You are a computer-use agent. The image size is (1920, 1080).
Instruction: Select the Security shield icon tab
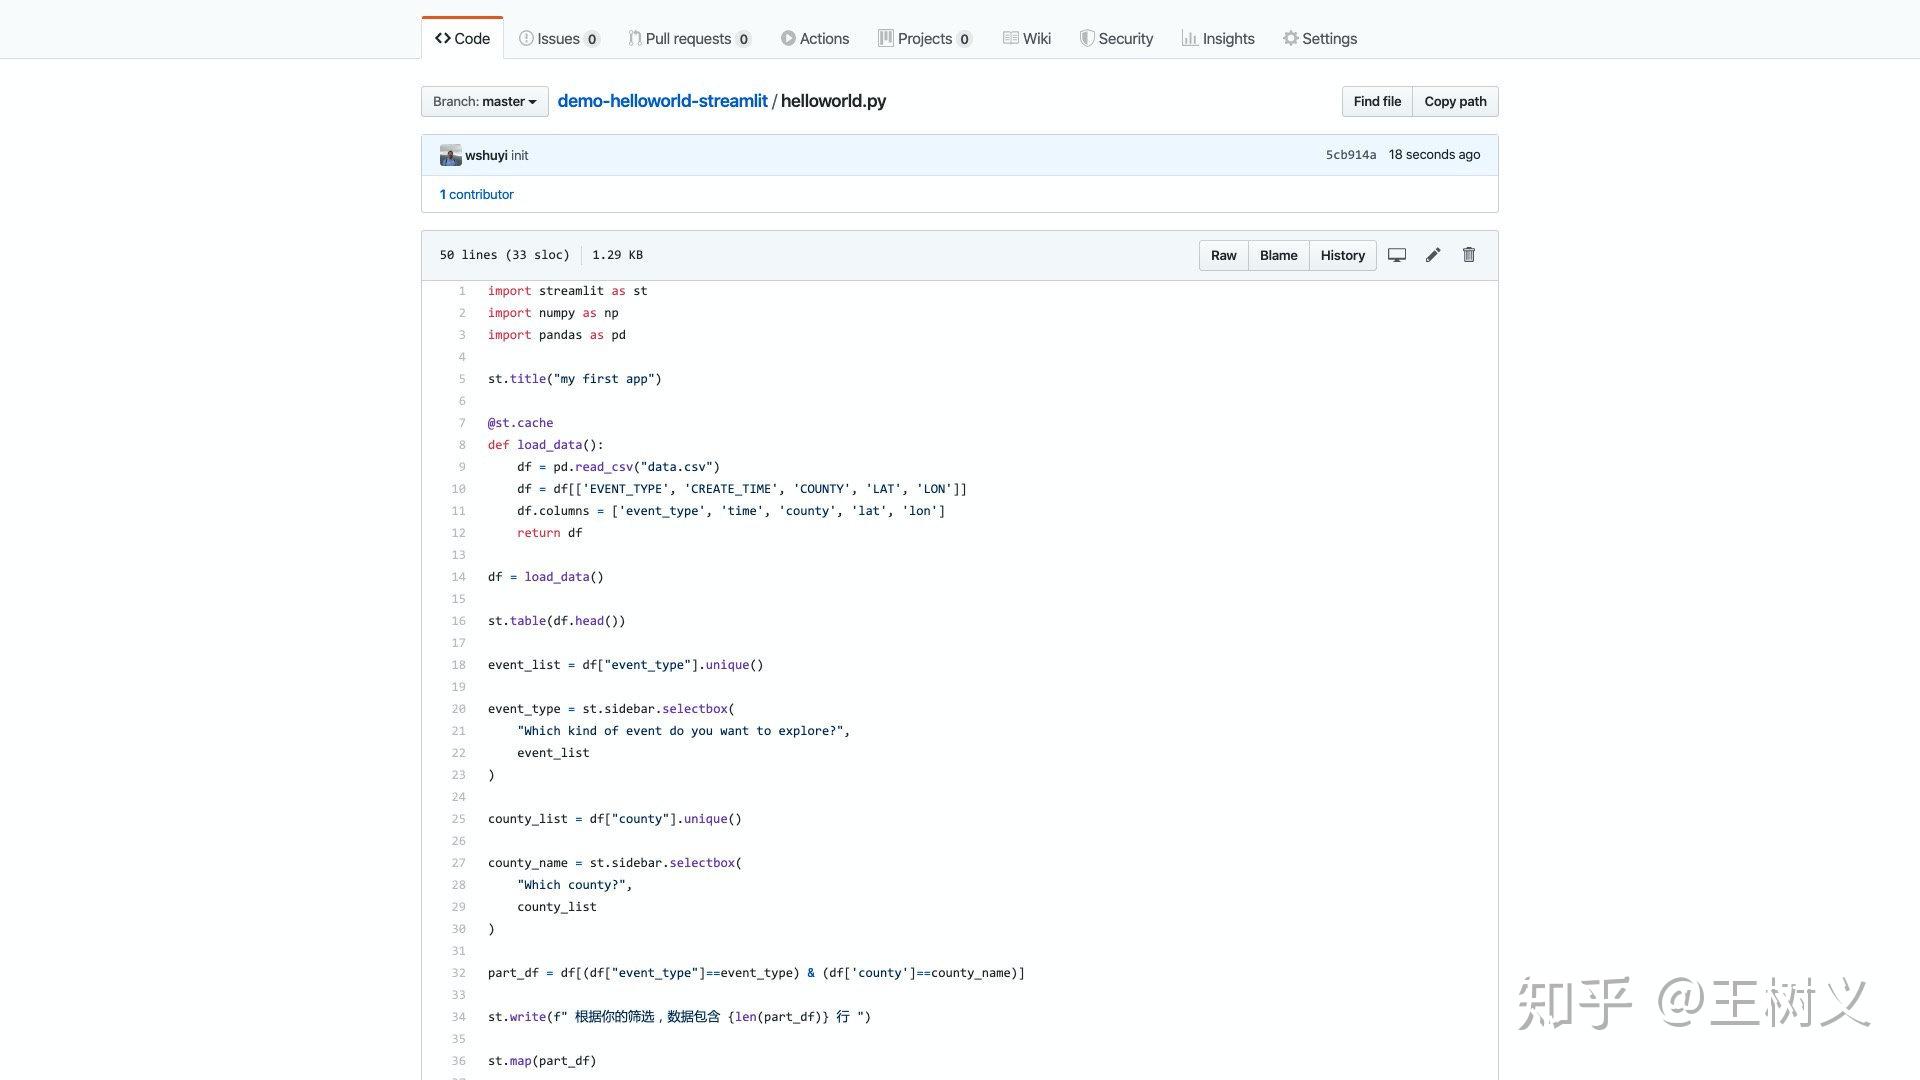tap(1116, 38)
